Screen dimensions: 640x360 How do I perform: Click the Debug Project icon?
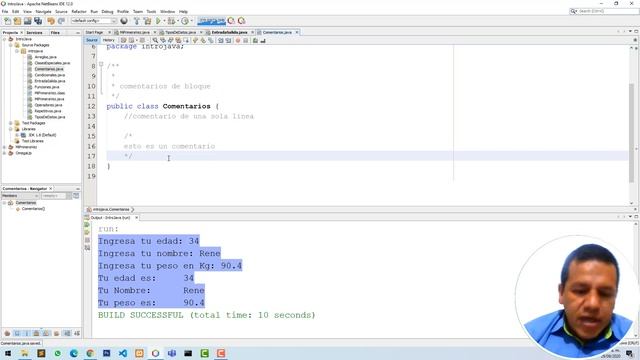(171, 21)
